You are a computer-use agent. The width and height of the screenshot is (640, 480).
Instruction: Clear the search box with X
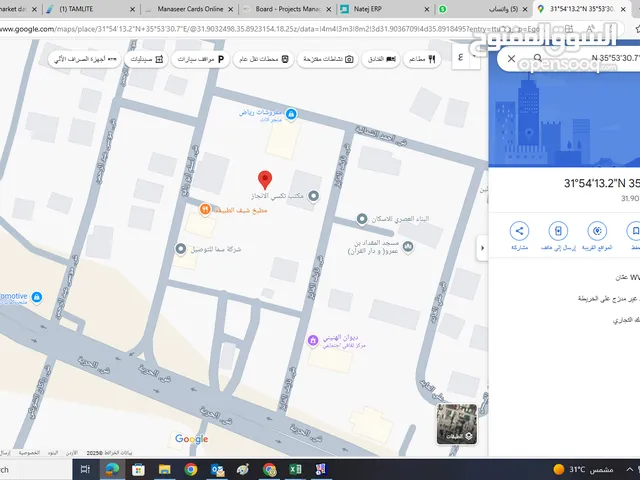[511, 58]
